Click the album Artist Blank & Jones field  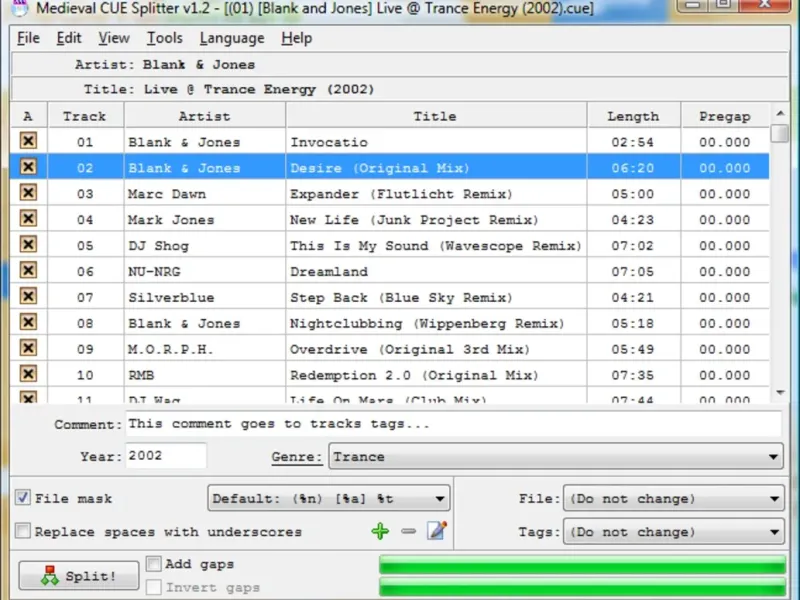(400, 65)
